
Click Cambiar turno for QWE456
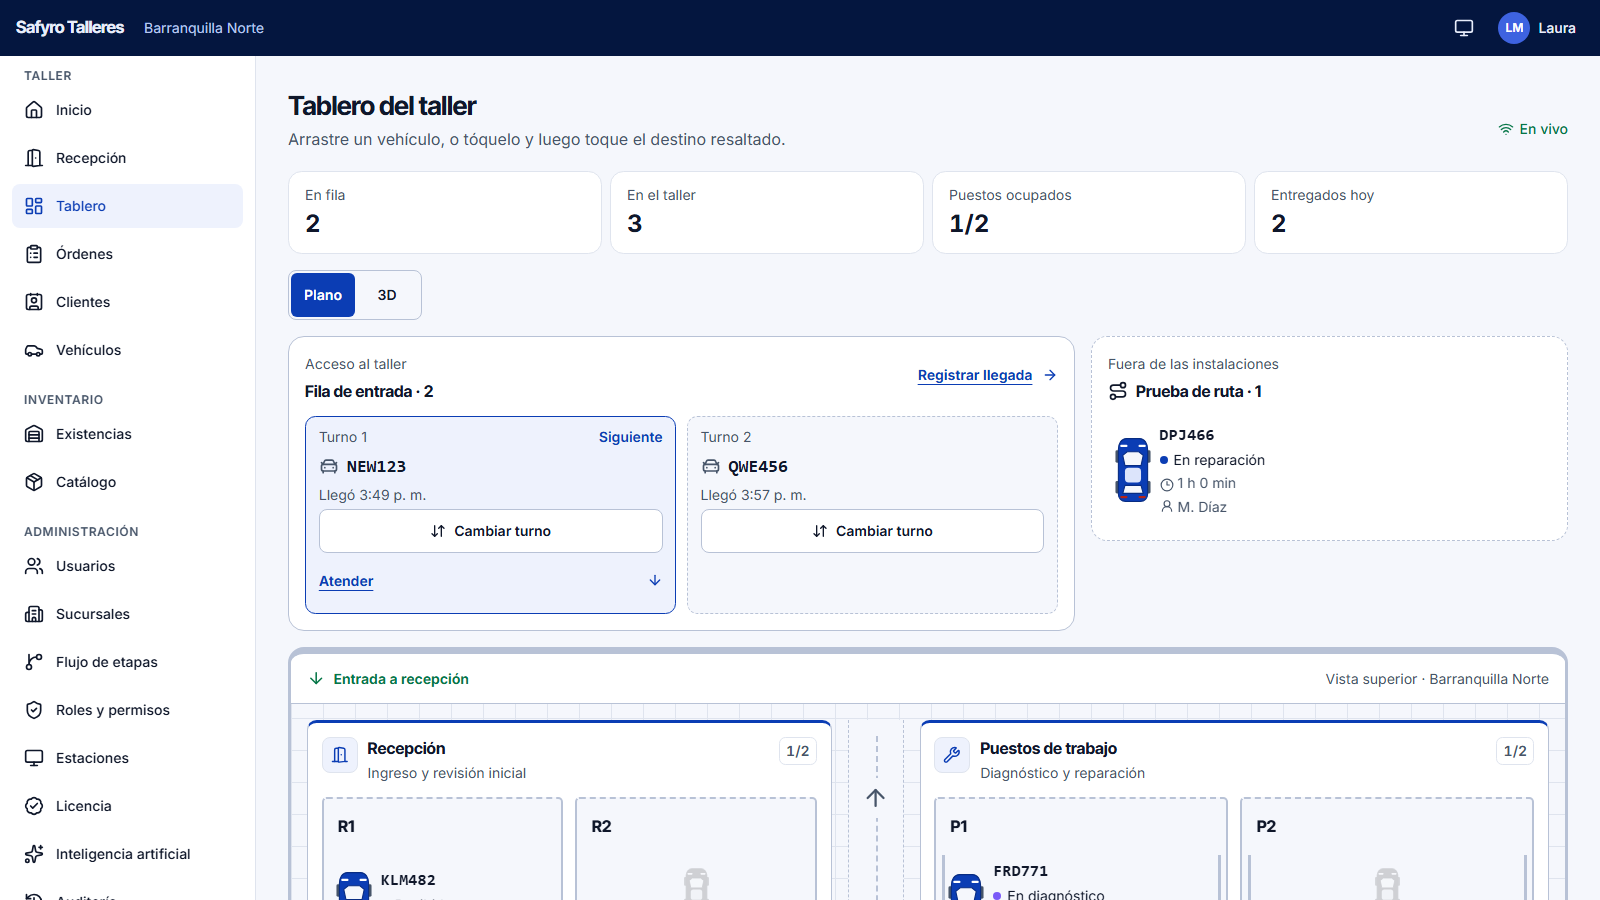(872, 531)
